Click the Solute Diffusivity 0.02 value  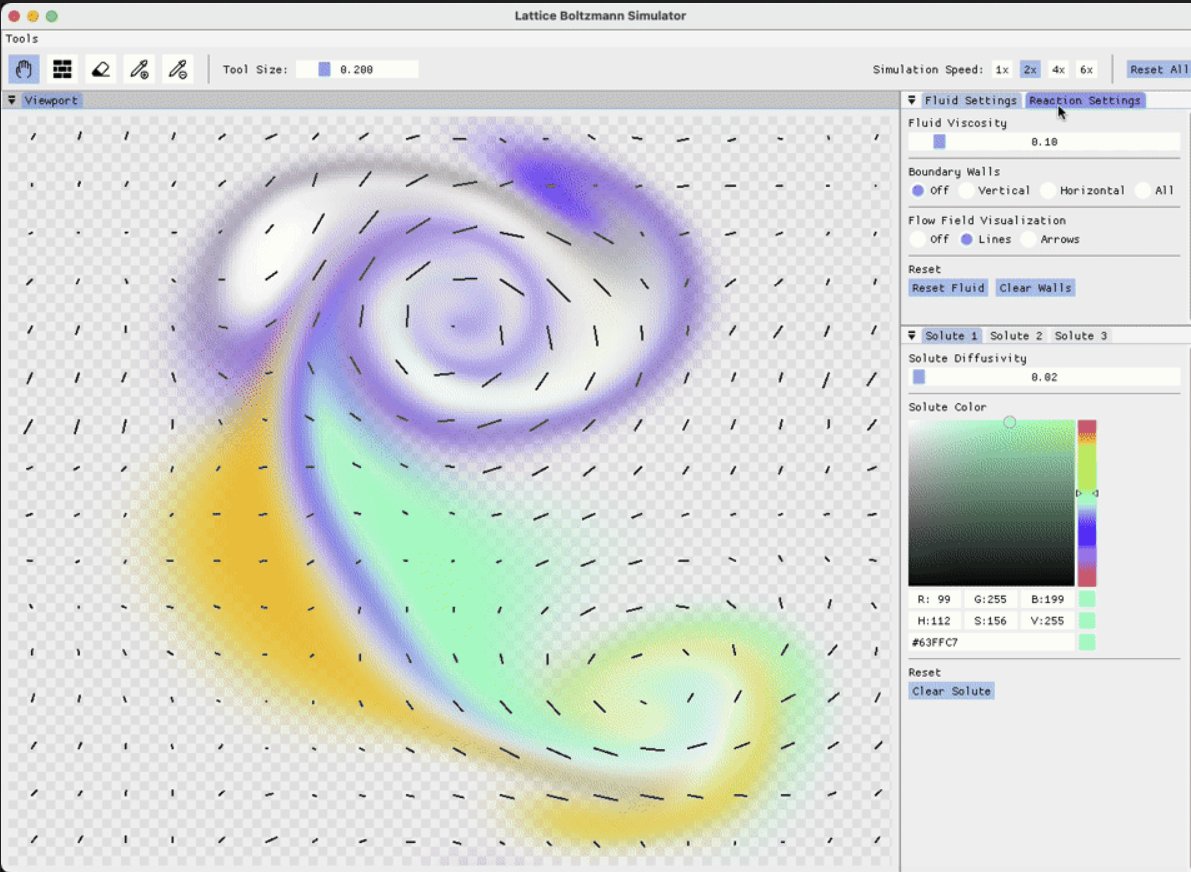pyautogui.click(x=1044, y=377)
